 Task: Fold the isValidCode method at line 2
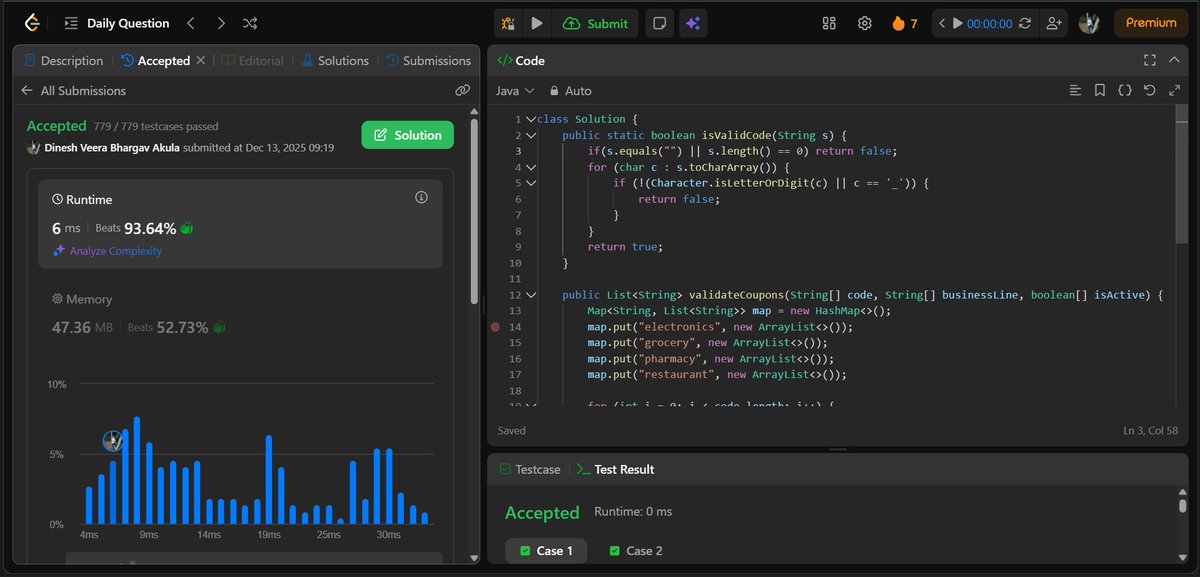(x=531, y=135)
